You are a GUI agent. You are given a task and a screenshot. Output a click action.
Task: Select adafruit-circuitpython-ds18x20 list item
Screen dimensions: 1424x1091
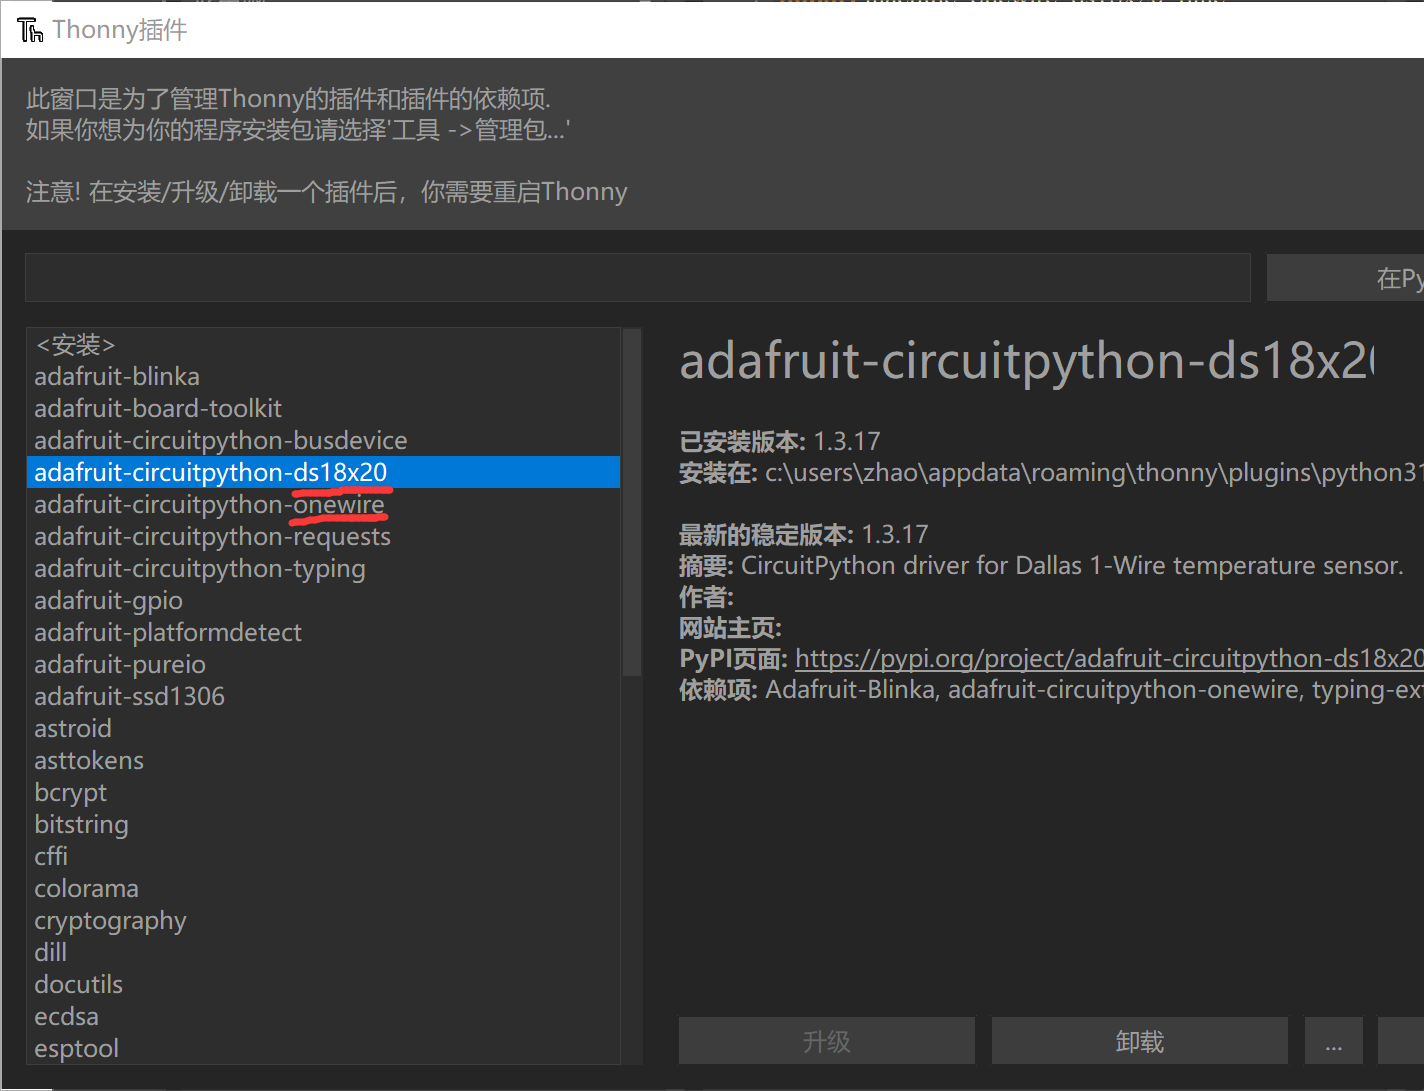[324, 472]
